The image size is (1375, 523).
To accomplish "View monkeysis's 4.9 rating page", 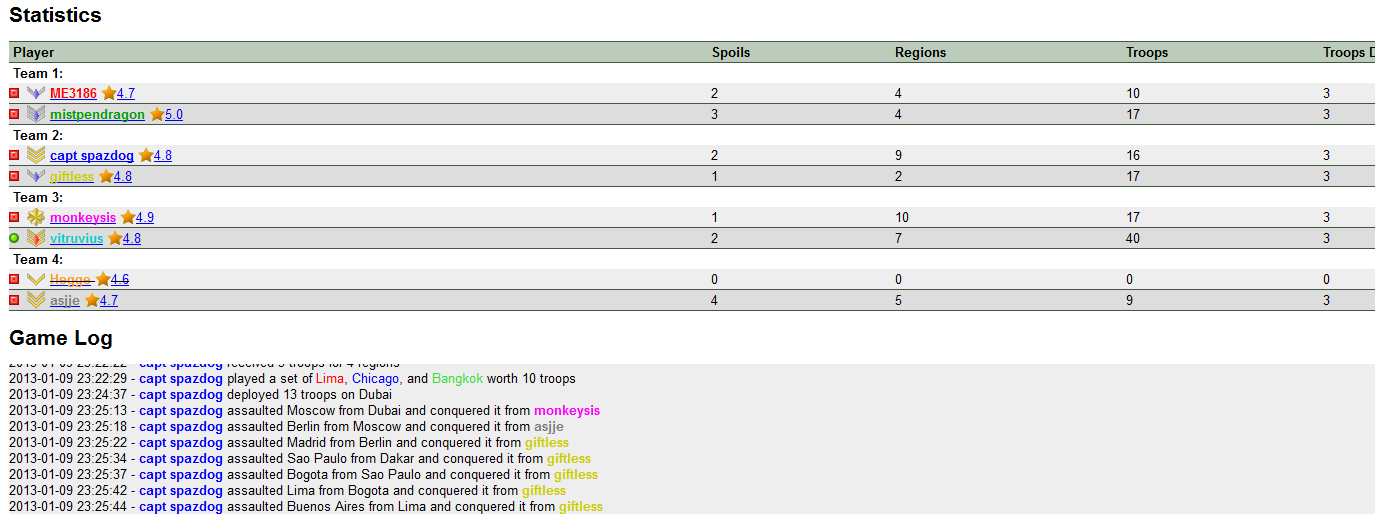I will 145,217.
